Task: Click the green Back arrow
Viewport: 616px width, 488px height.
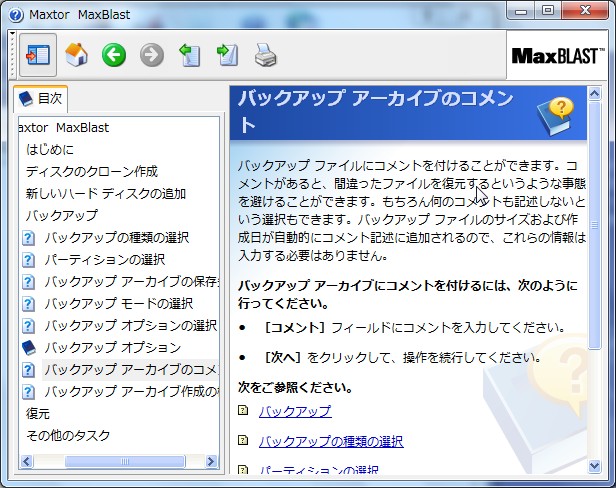Action: click(114, 55)
